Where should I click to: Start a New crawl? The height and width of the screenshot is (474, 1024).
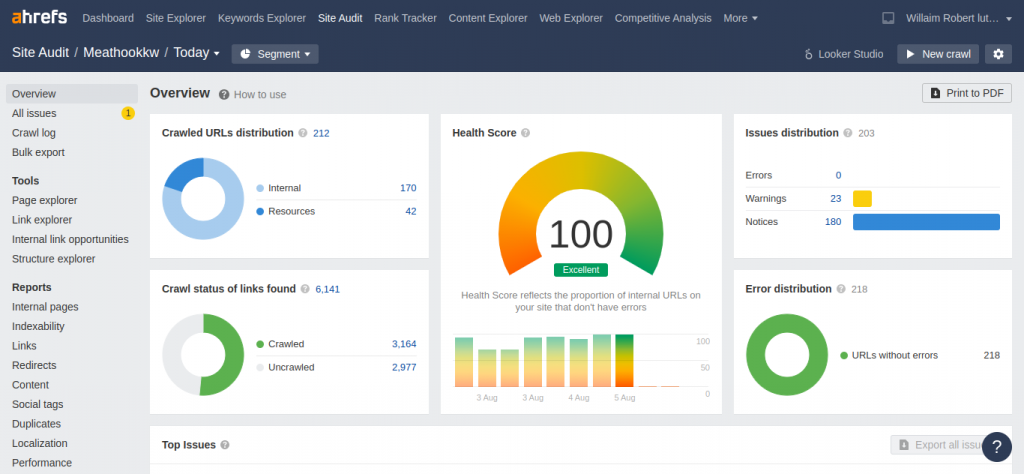[x=938, y=54]
